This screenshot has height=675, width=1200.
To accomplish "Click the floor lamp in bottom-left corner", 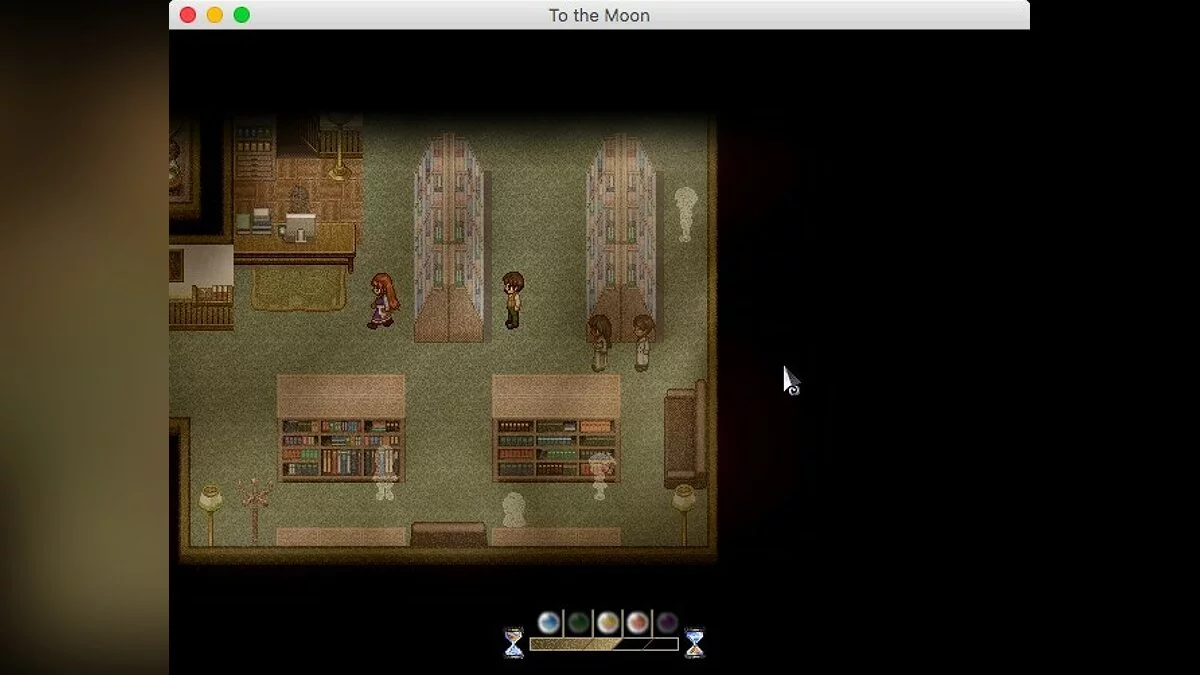I will 210,515.
